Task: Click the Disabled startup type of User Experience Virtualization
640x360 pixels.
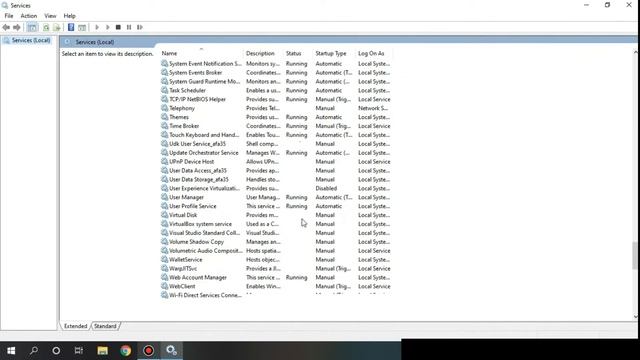Action: pos(326,189)
